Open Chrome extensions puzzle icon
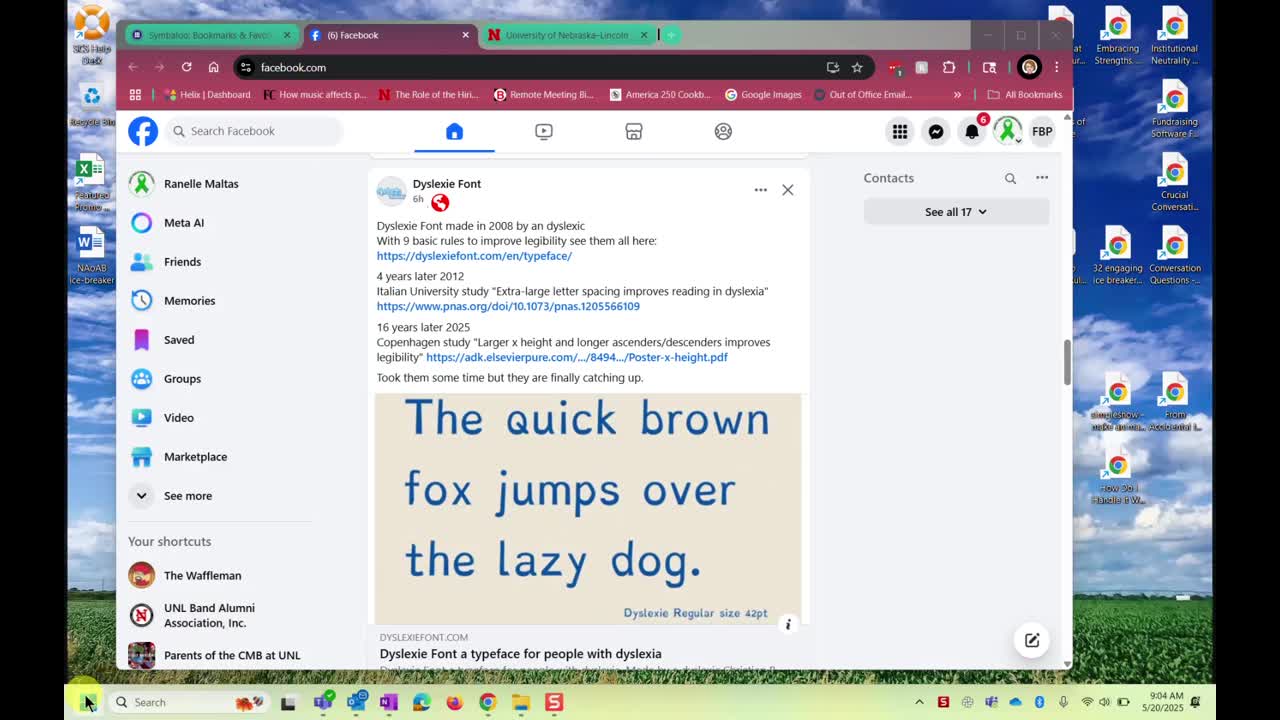 [949, 67]
